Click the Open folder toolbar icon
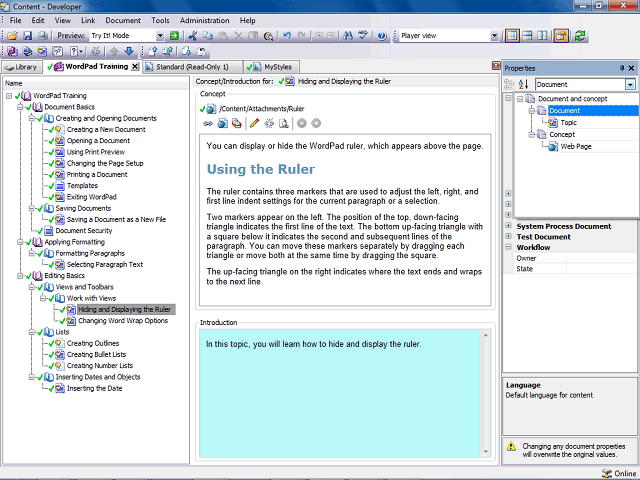 point(12,36)
